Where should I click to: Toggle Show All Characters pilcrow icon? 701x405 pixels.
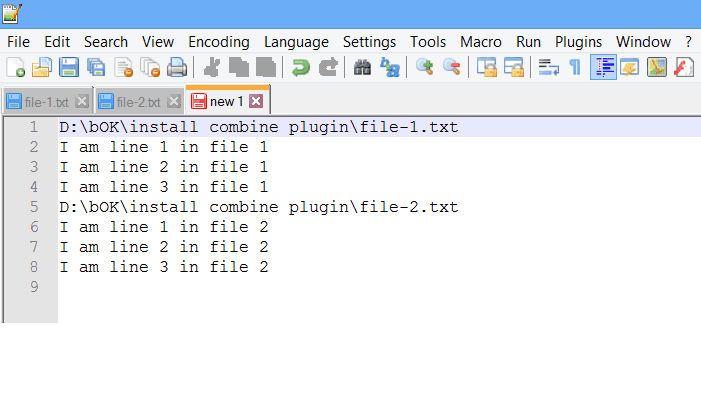(575, 68)
